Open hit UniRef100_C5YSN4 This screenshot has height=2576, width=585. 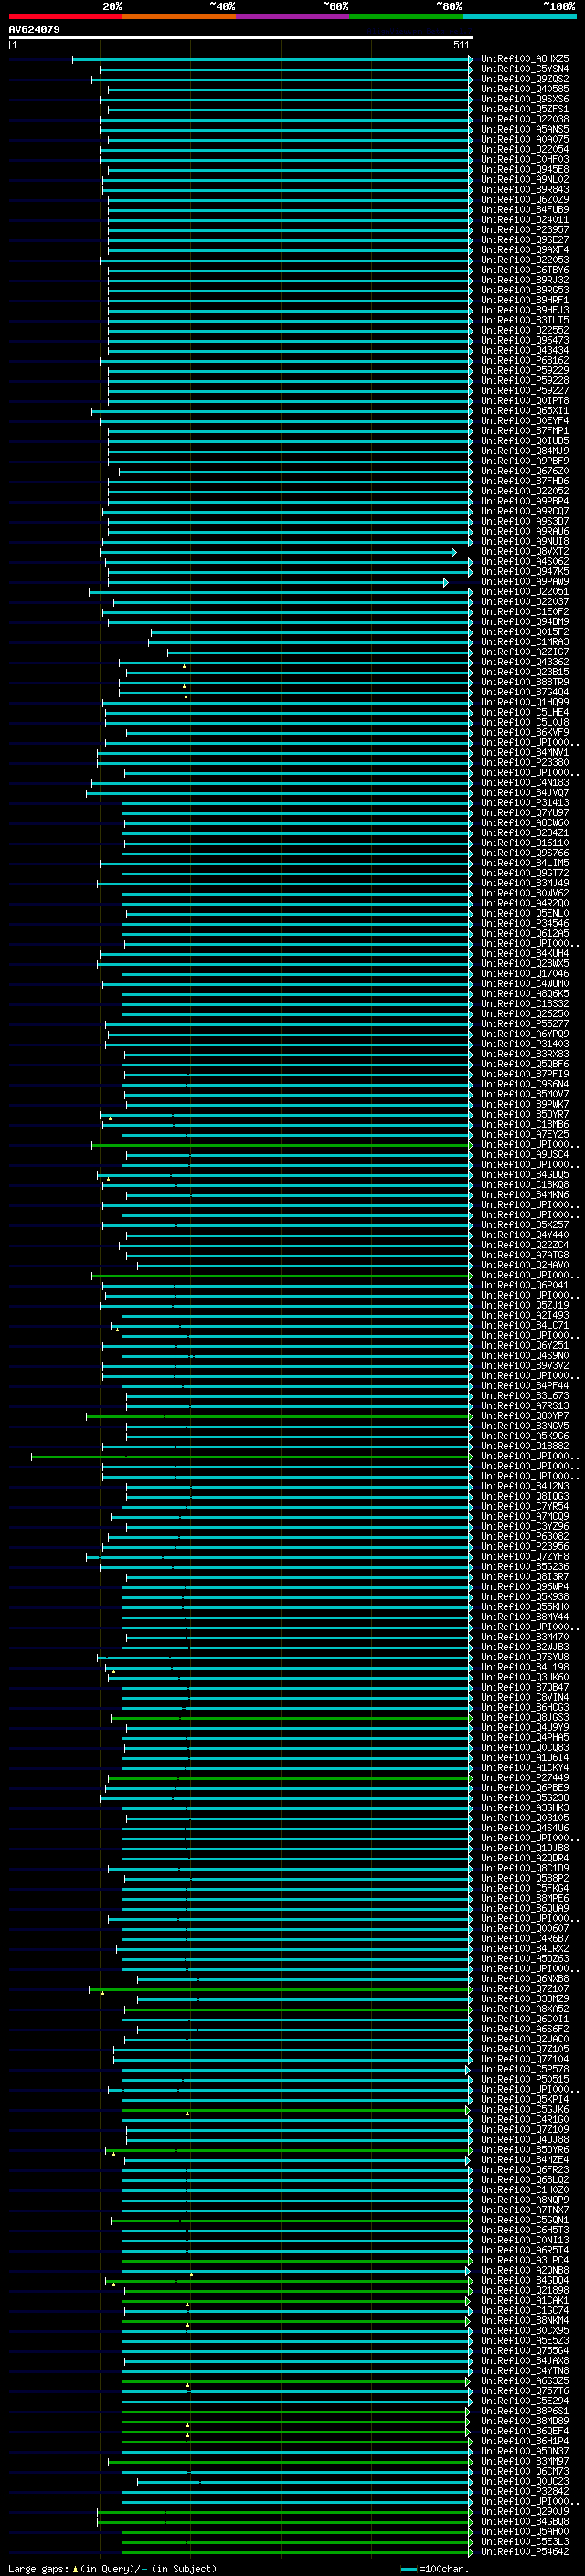[x=525, y=69]
